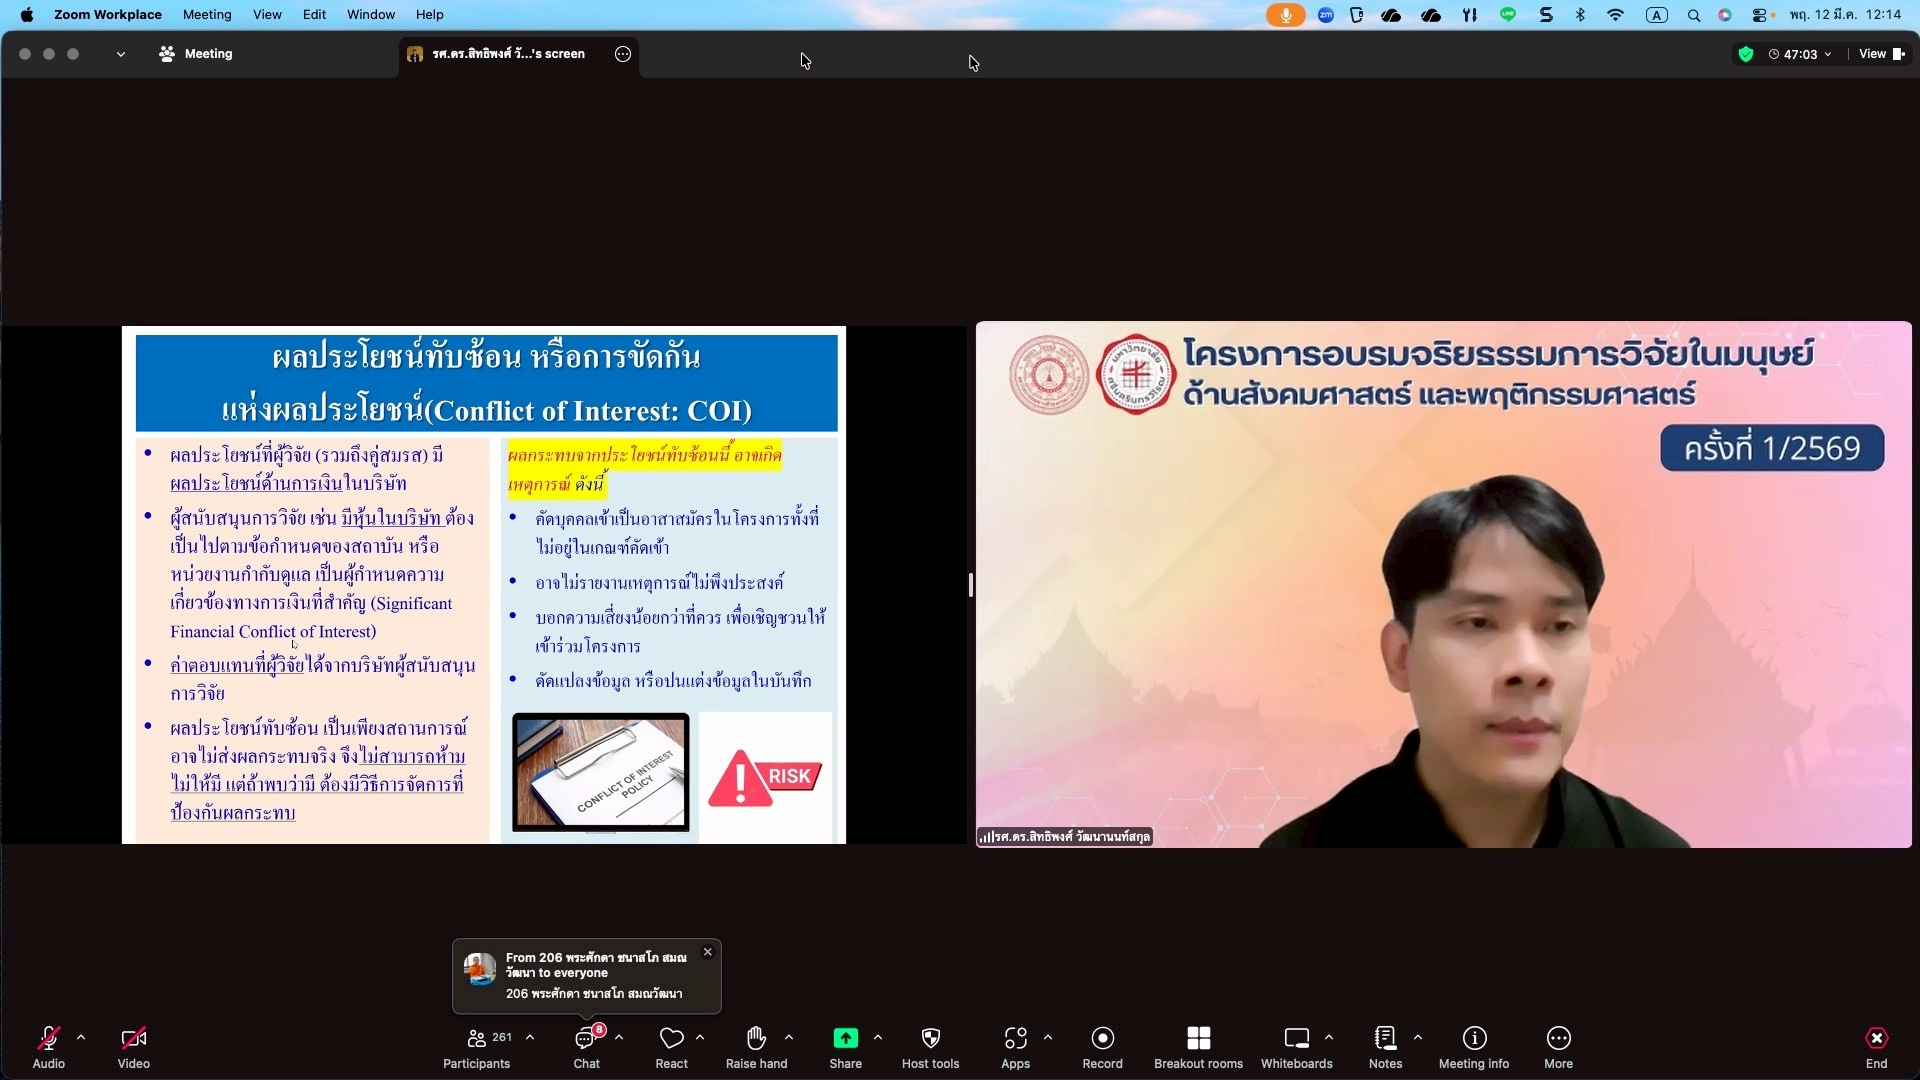Click the divider handle between screen and video
This screenshot has width=1920, height=1080.
coord(970,585)
